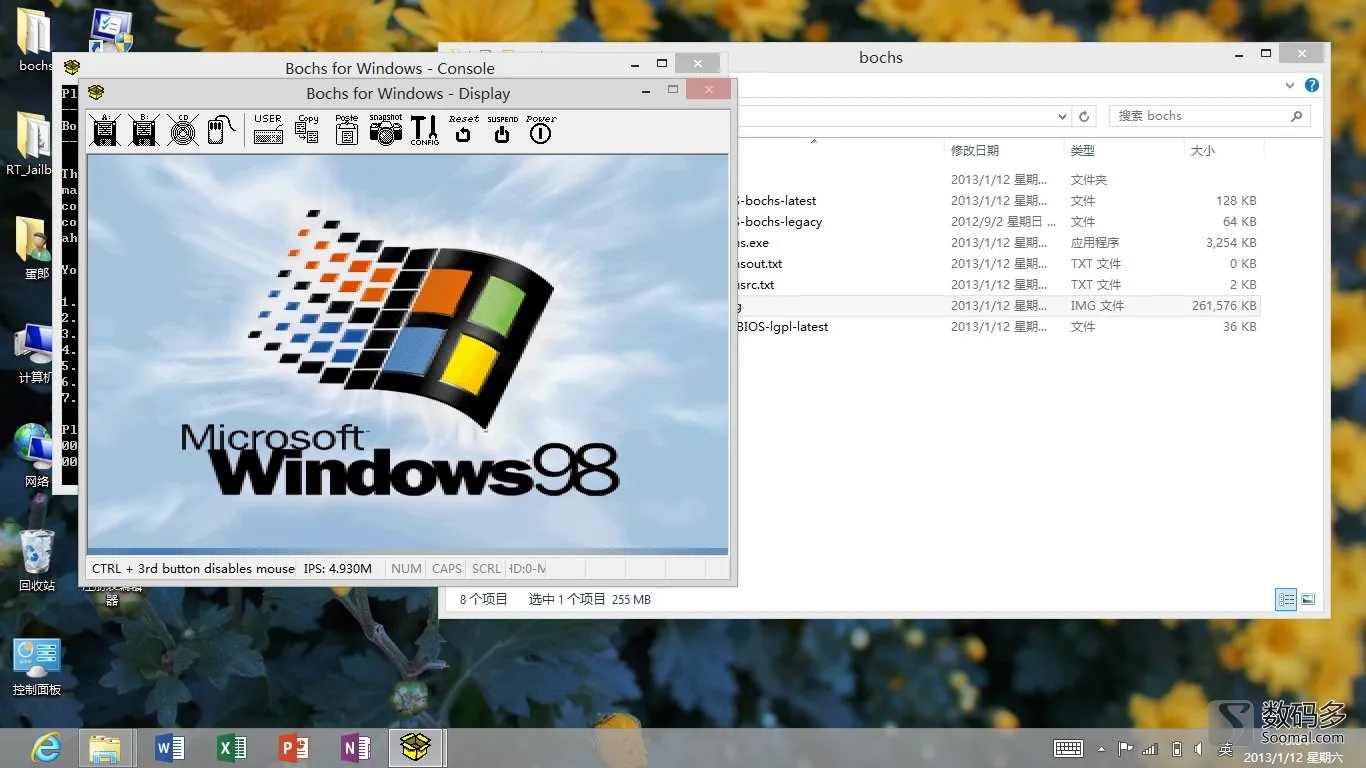
Task: Open address bar history dropdown in Explorer
Action: pyautogui.click(x=1063, y=116)
